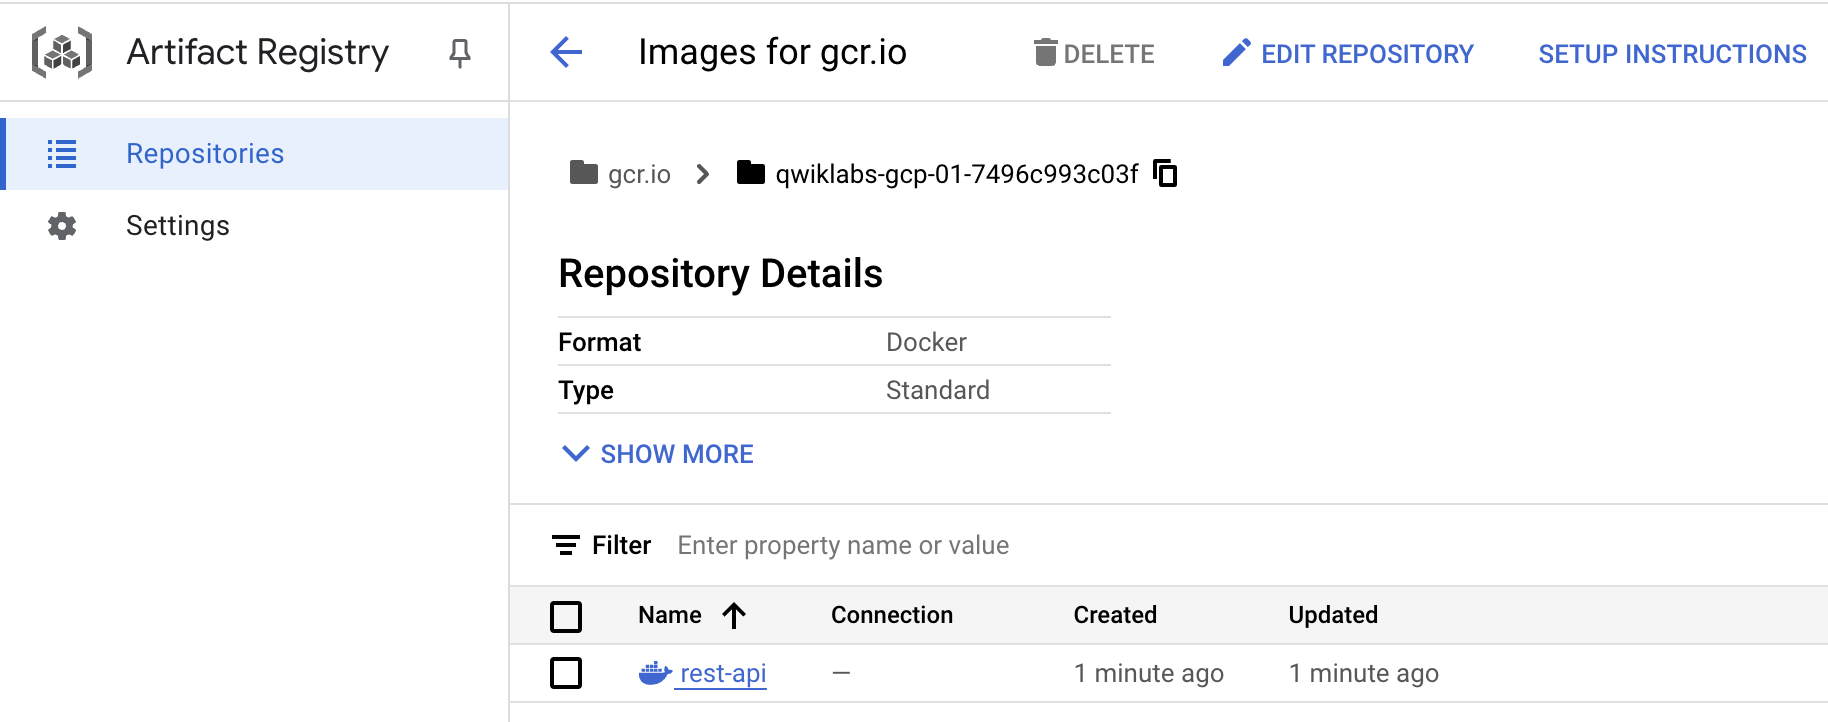
Task: Copy the repository path with copy icon
Action: coord(1165,173)
